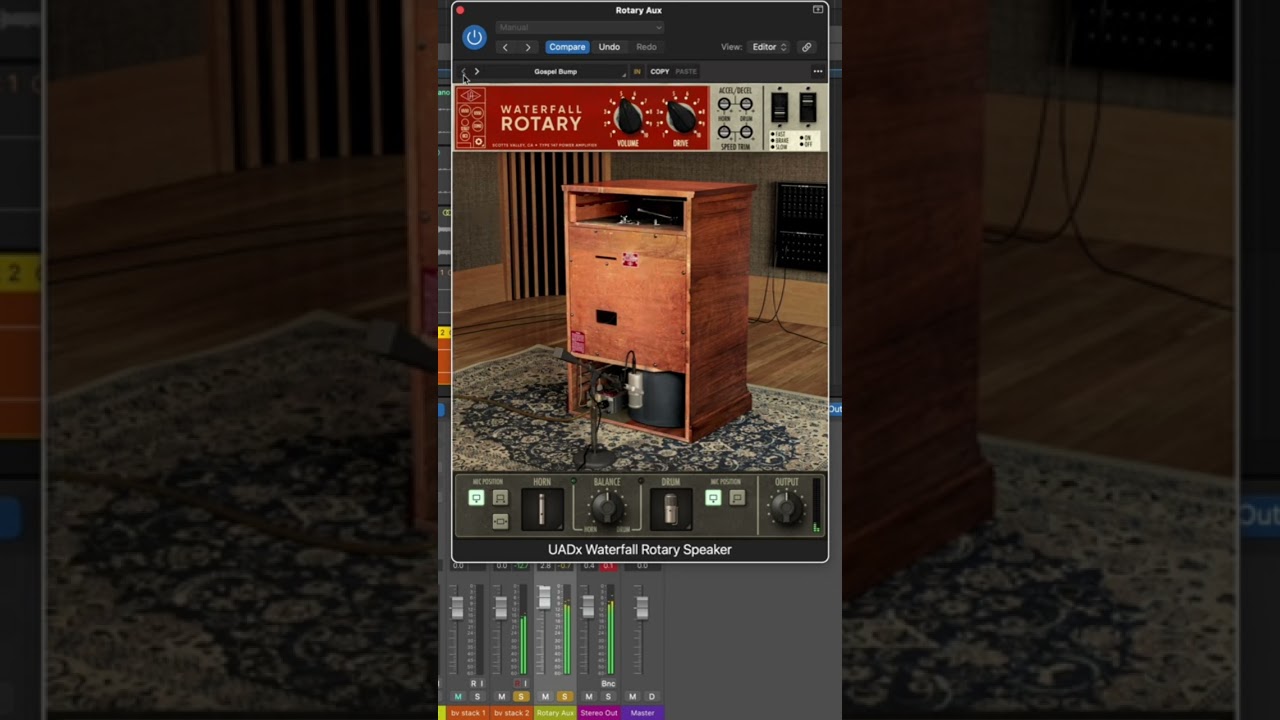Click input monitoring I on bv stack 1

point(482,683)
